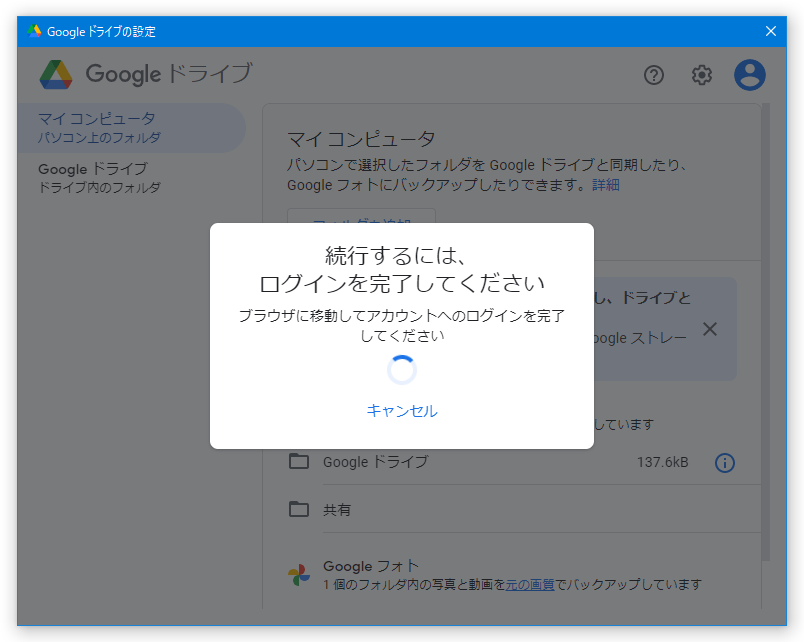Image resolution: width=804 pixels, height=642 pixels.
Task: Click the folder icon of the Google ドライブ row
Action: click(299, 461)
